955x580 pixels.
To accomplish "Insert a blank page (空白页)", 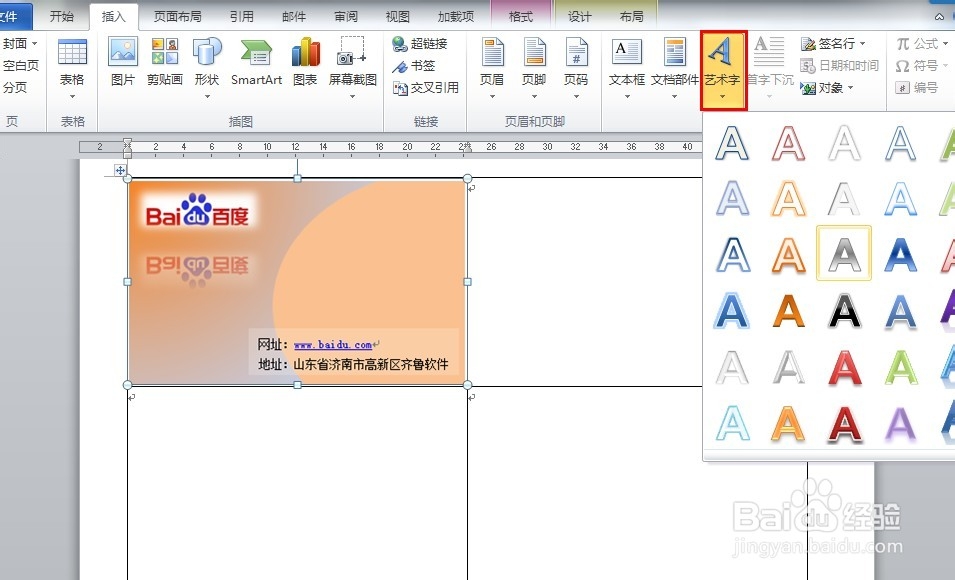I will (x=21, y=64).
